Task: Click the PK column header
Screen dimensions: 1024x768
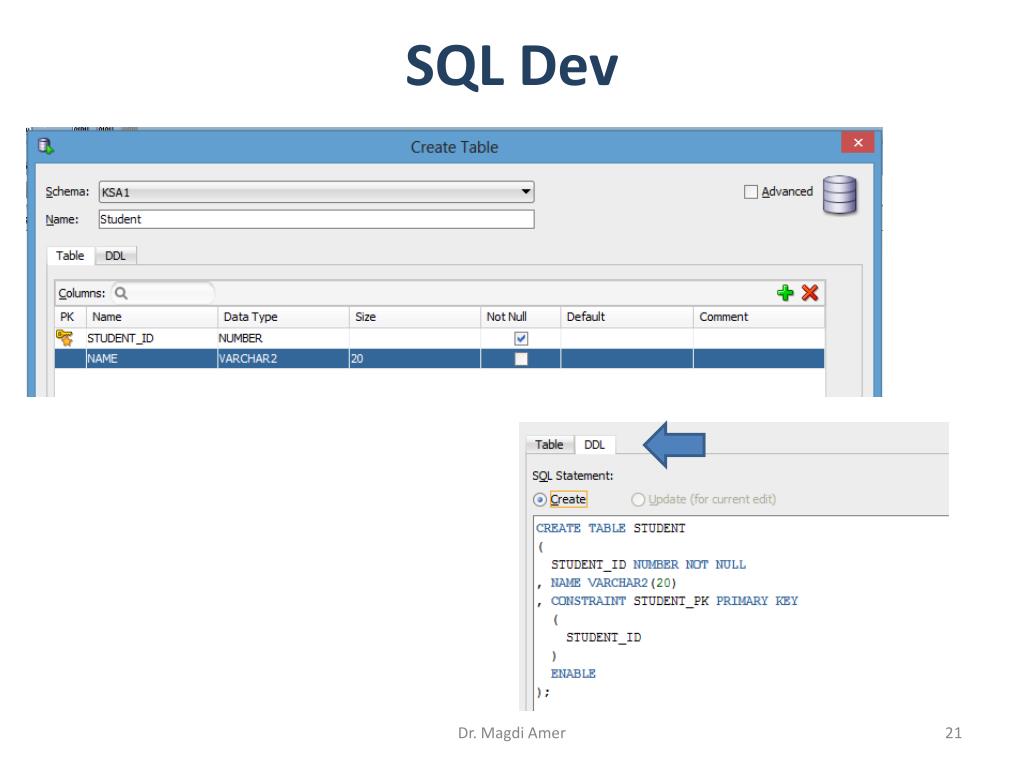Action: [71, 317]
